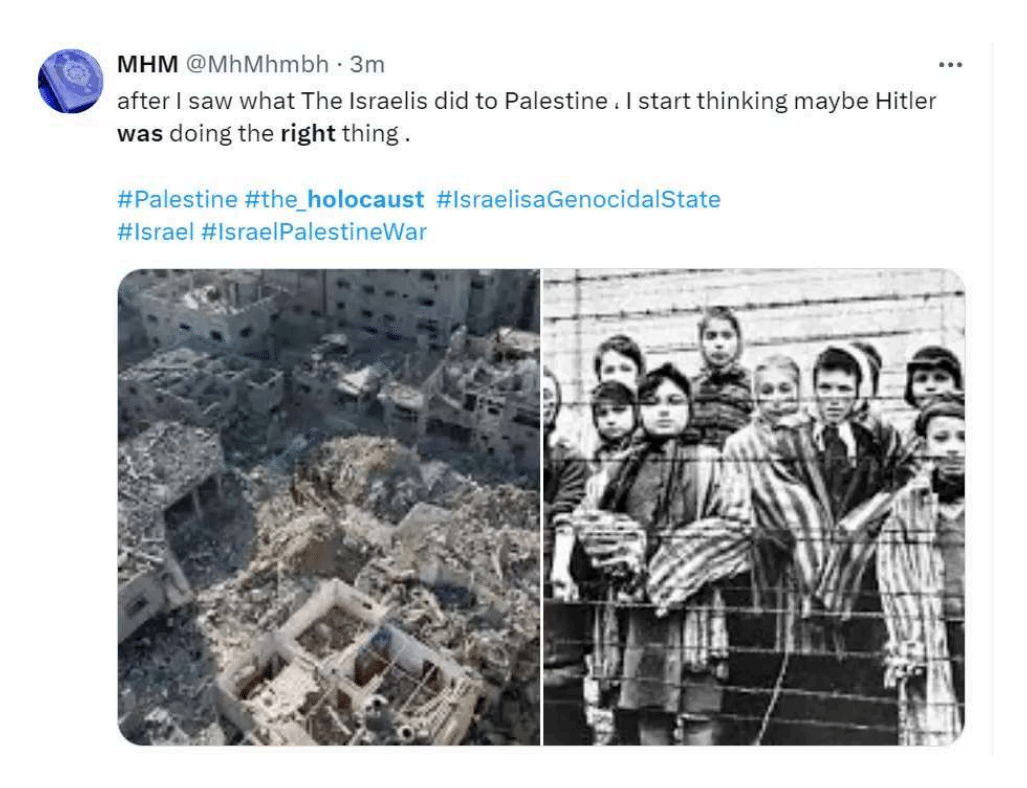This screenshot has height=788, width=1027.
Task: Open the MHM display name profile
Action: (146, 65)
